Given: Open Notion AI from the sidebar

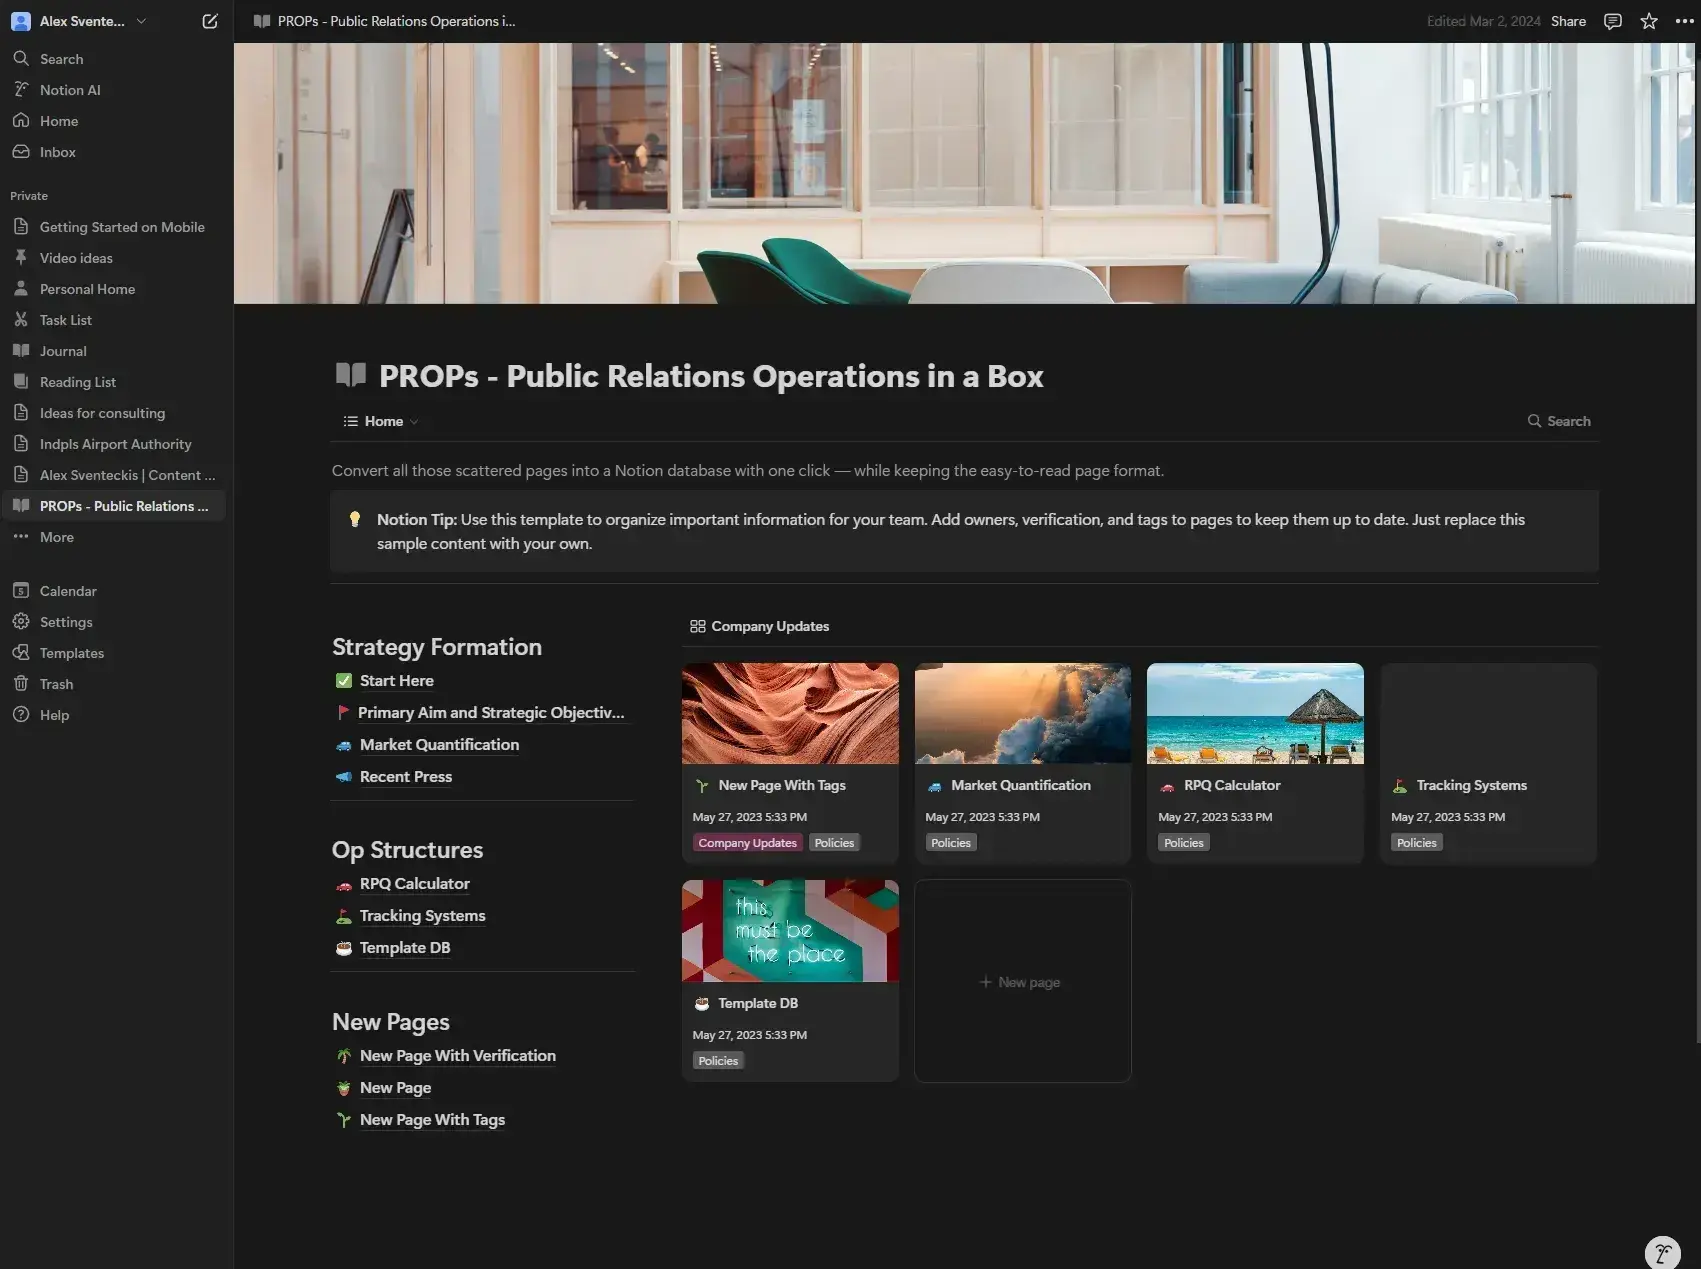Looking at the screenshot, I should coord(70,89).
